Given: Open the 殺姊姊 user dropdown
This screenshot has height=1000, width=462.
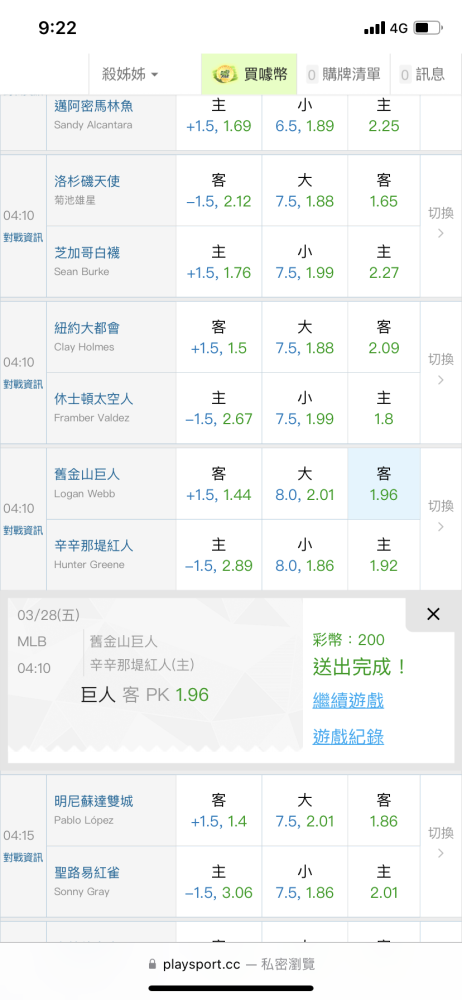Looking at the screenshot, I should [130, 75].
